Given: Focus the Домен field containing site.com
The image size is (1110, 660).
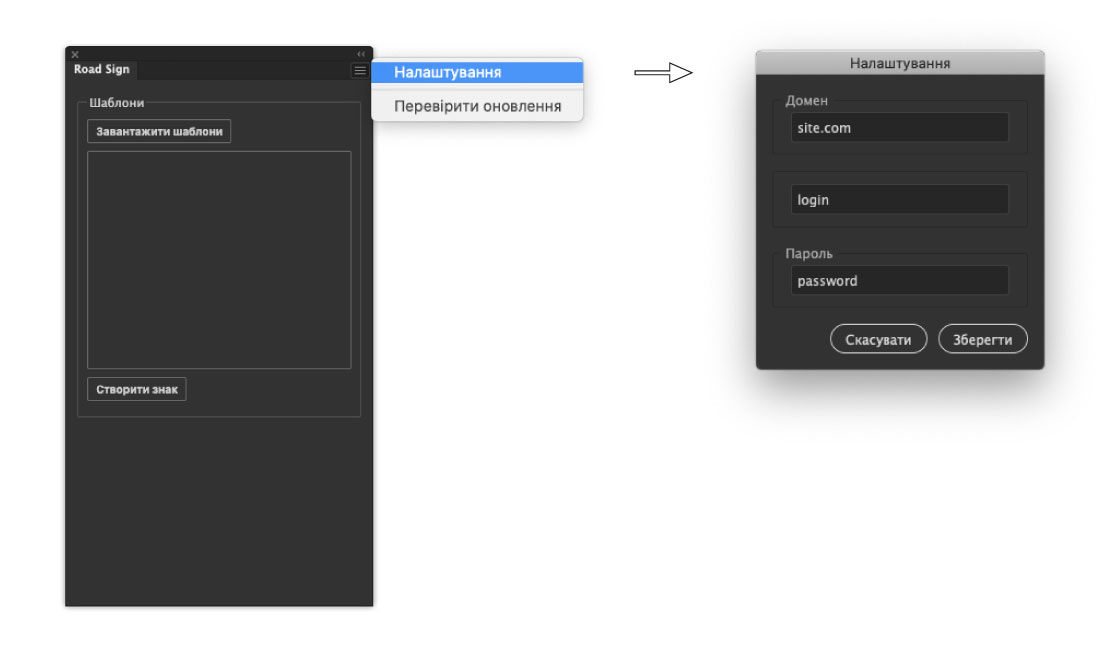Looking at the screenshot, I should point(899,128).
